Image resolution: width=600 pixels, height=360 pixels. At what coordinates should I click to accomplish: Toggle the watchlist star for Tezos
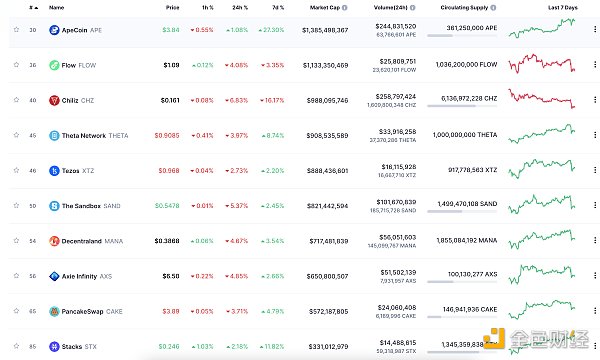pyautogui.click(x=16, y=170)
